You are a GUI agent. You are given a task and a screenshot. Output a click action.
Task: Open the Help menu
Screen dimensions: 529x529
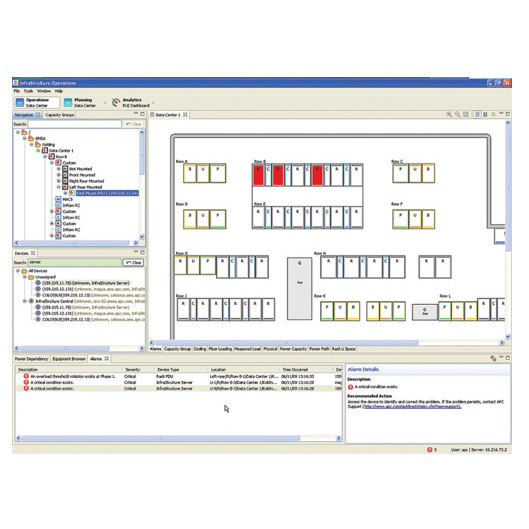click(x=59, y=91)
